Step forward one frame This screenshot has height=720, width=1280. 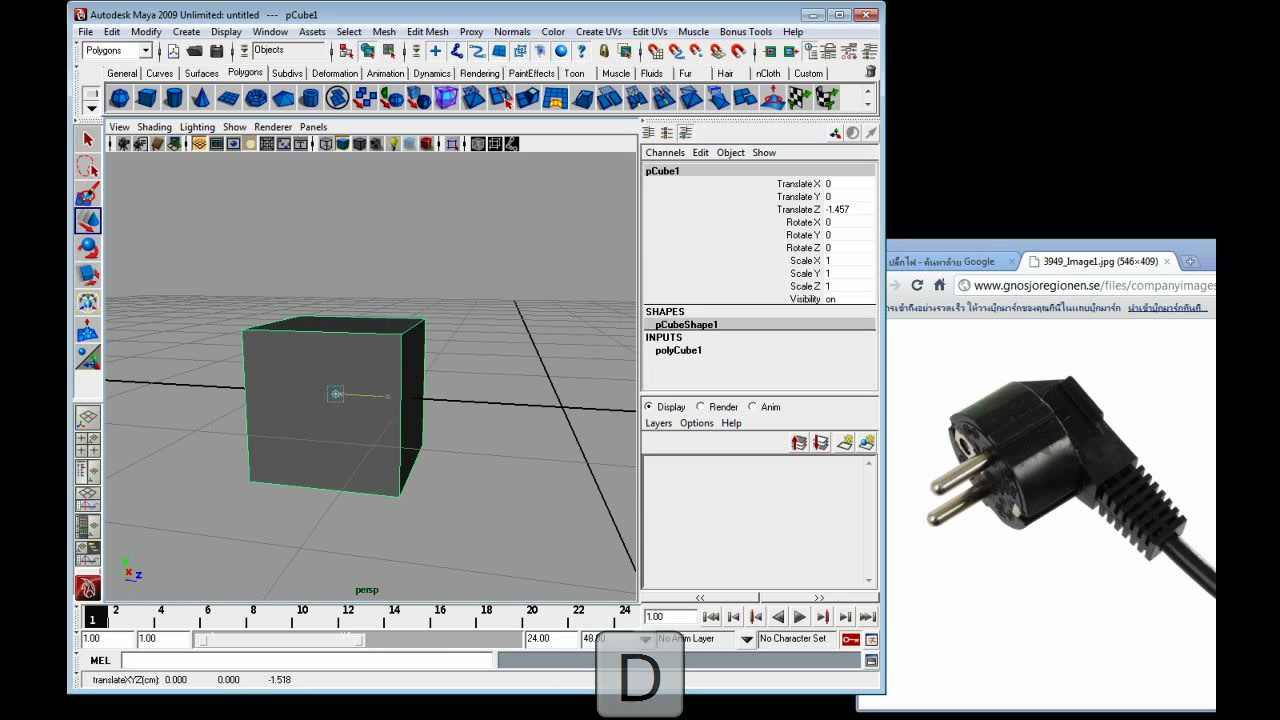[845, 617]
